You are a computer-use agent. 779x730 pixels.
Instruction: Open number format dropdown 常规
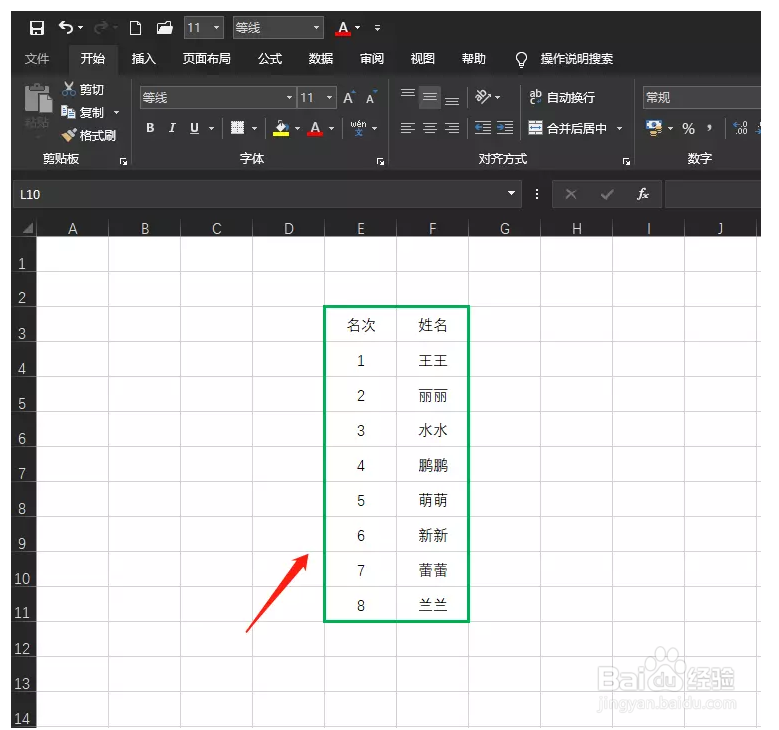pyautogui.click(x=701, y=97)
